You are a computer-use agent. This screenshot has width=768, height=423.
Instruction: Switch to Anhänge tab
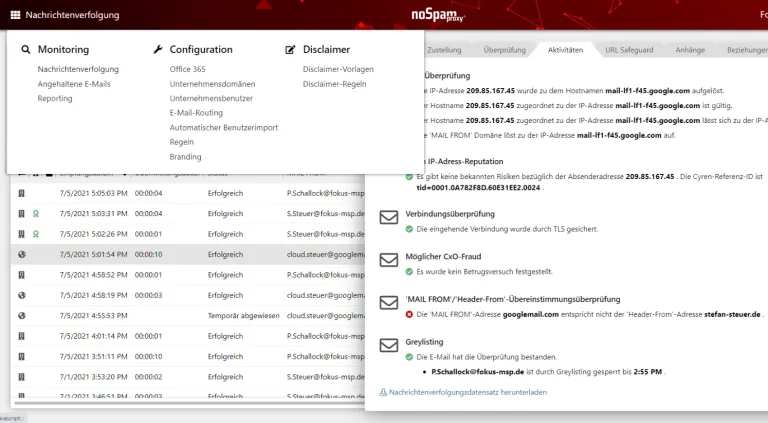pos(690,50)
